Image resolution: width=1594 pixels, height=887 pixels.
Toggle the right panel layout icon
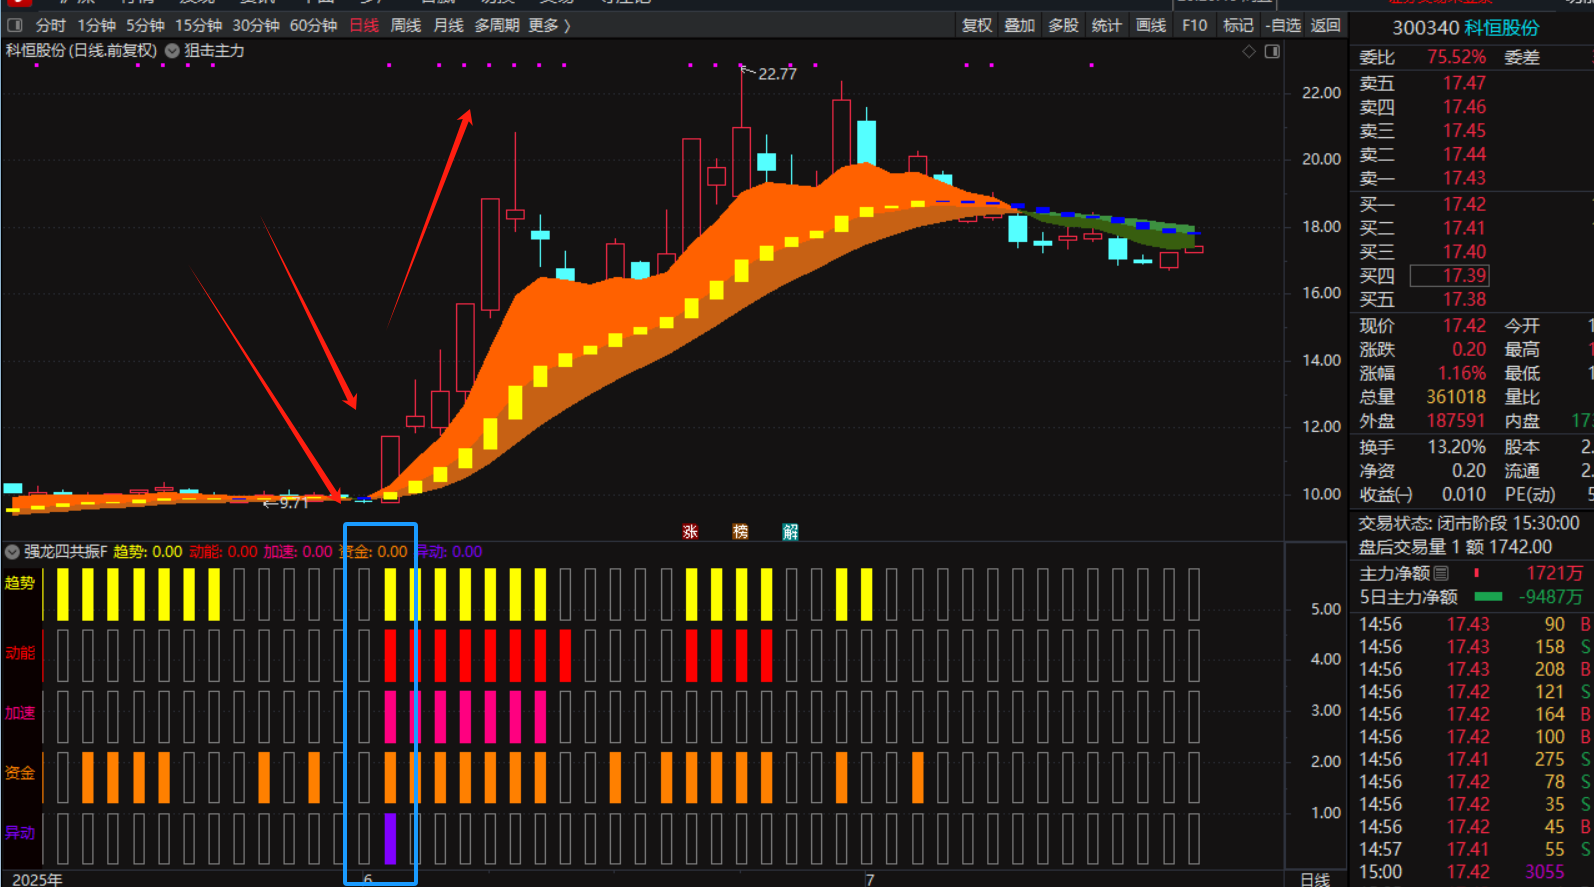click(x=1272, y=51)
